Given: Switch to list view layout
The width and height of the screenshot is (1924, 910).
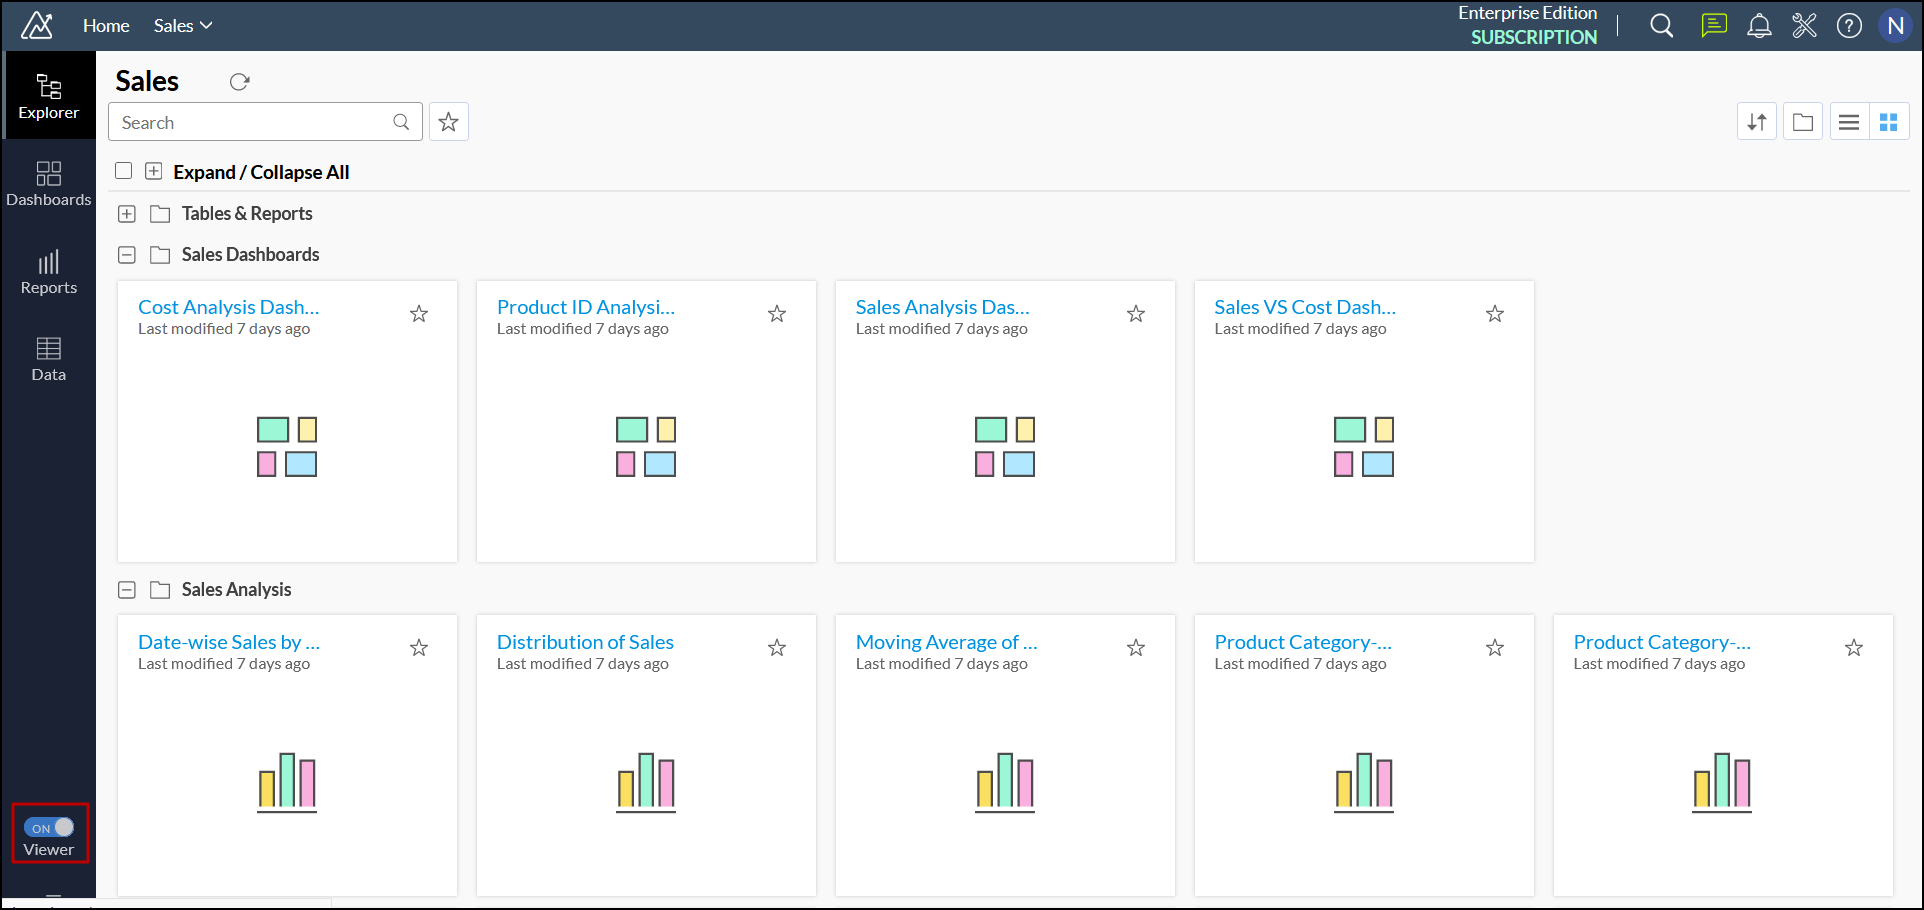Looking at the screenshot, I should [1849, 122].
